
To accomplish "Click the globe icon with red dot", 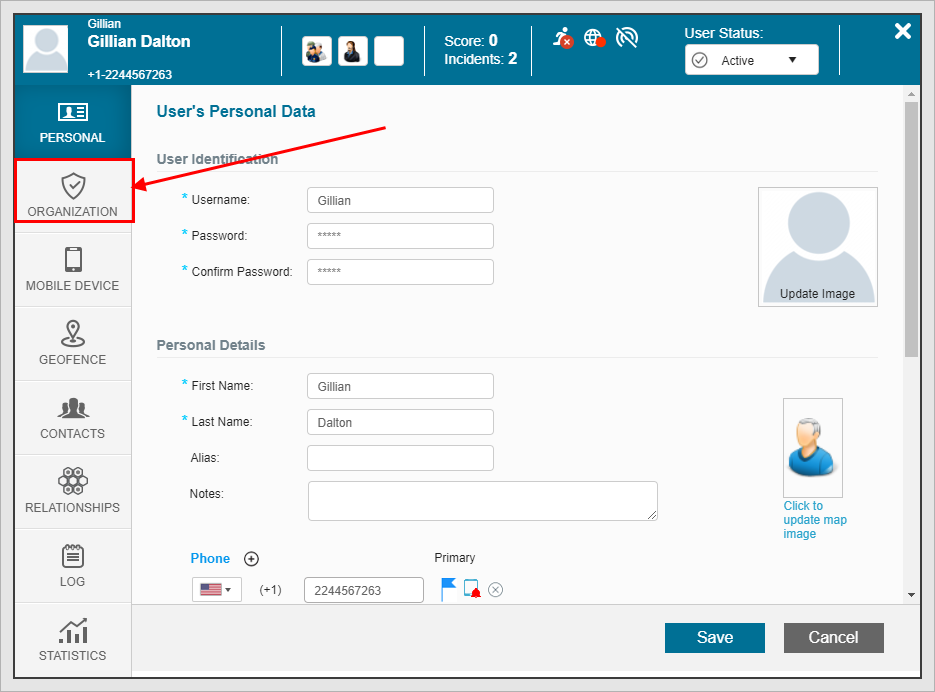I will pos(594,39).
